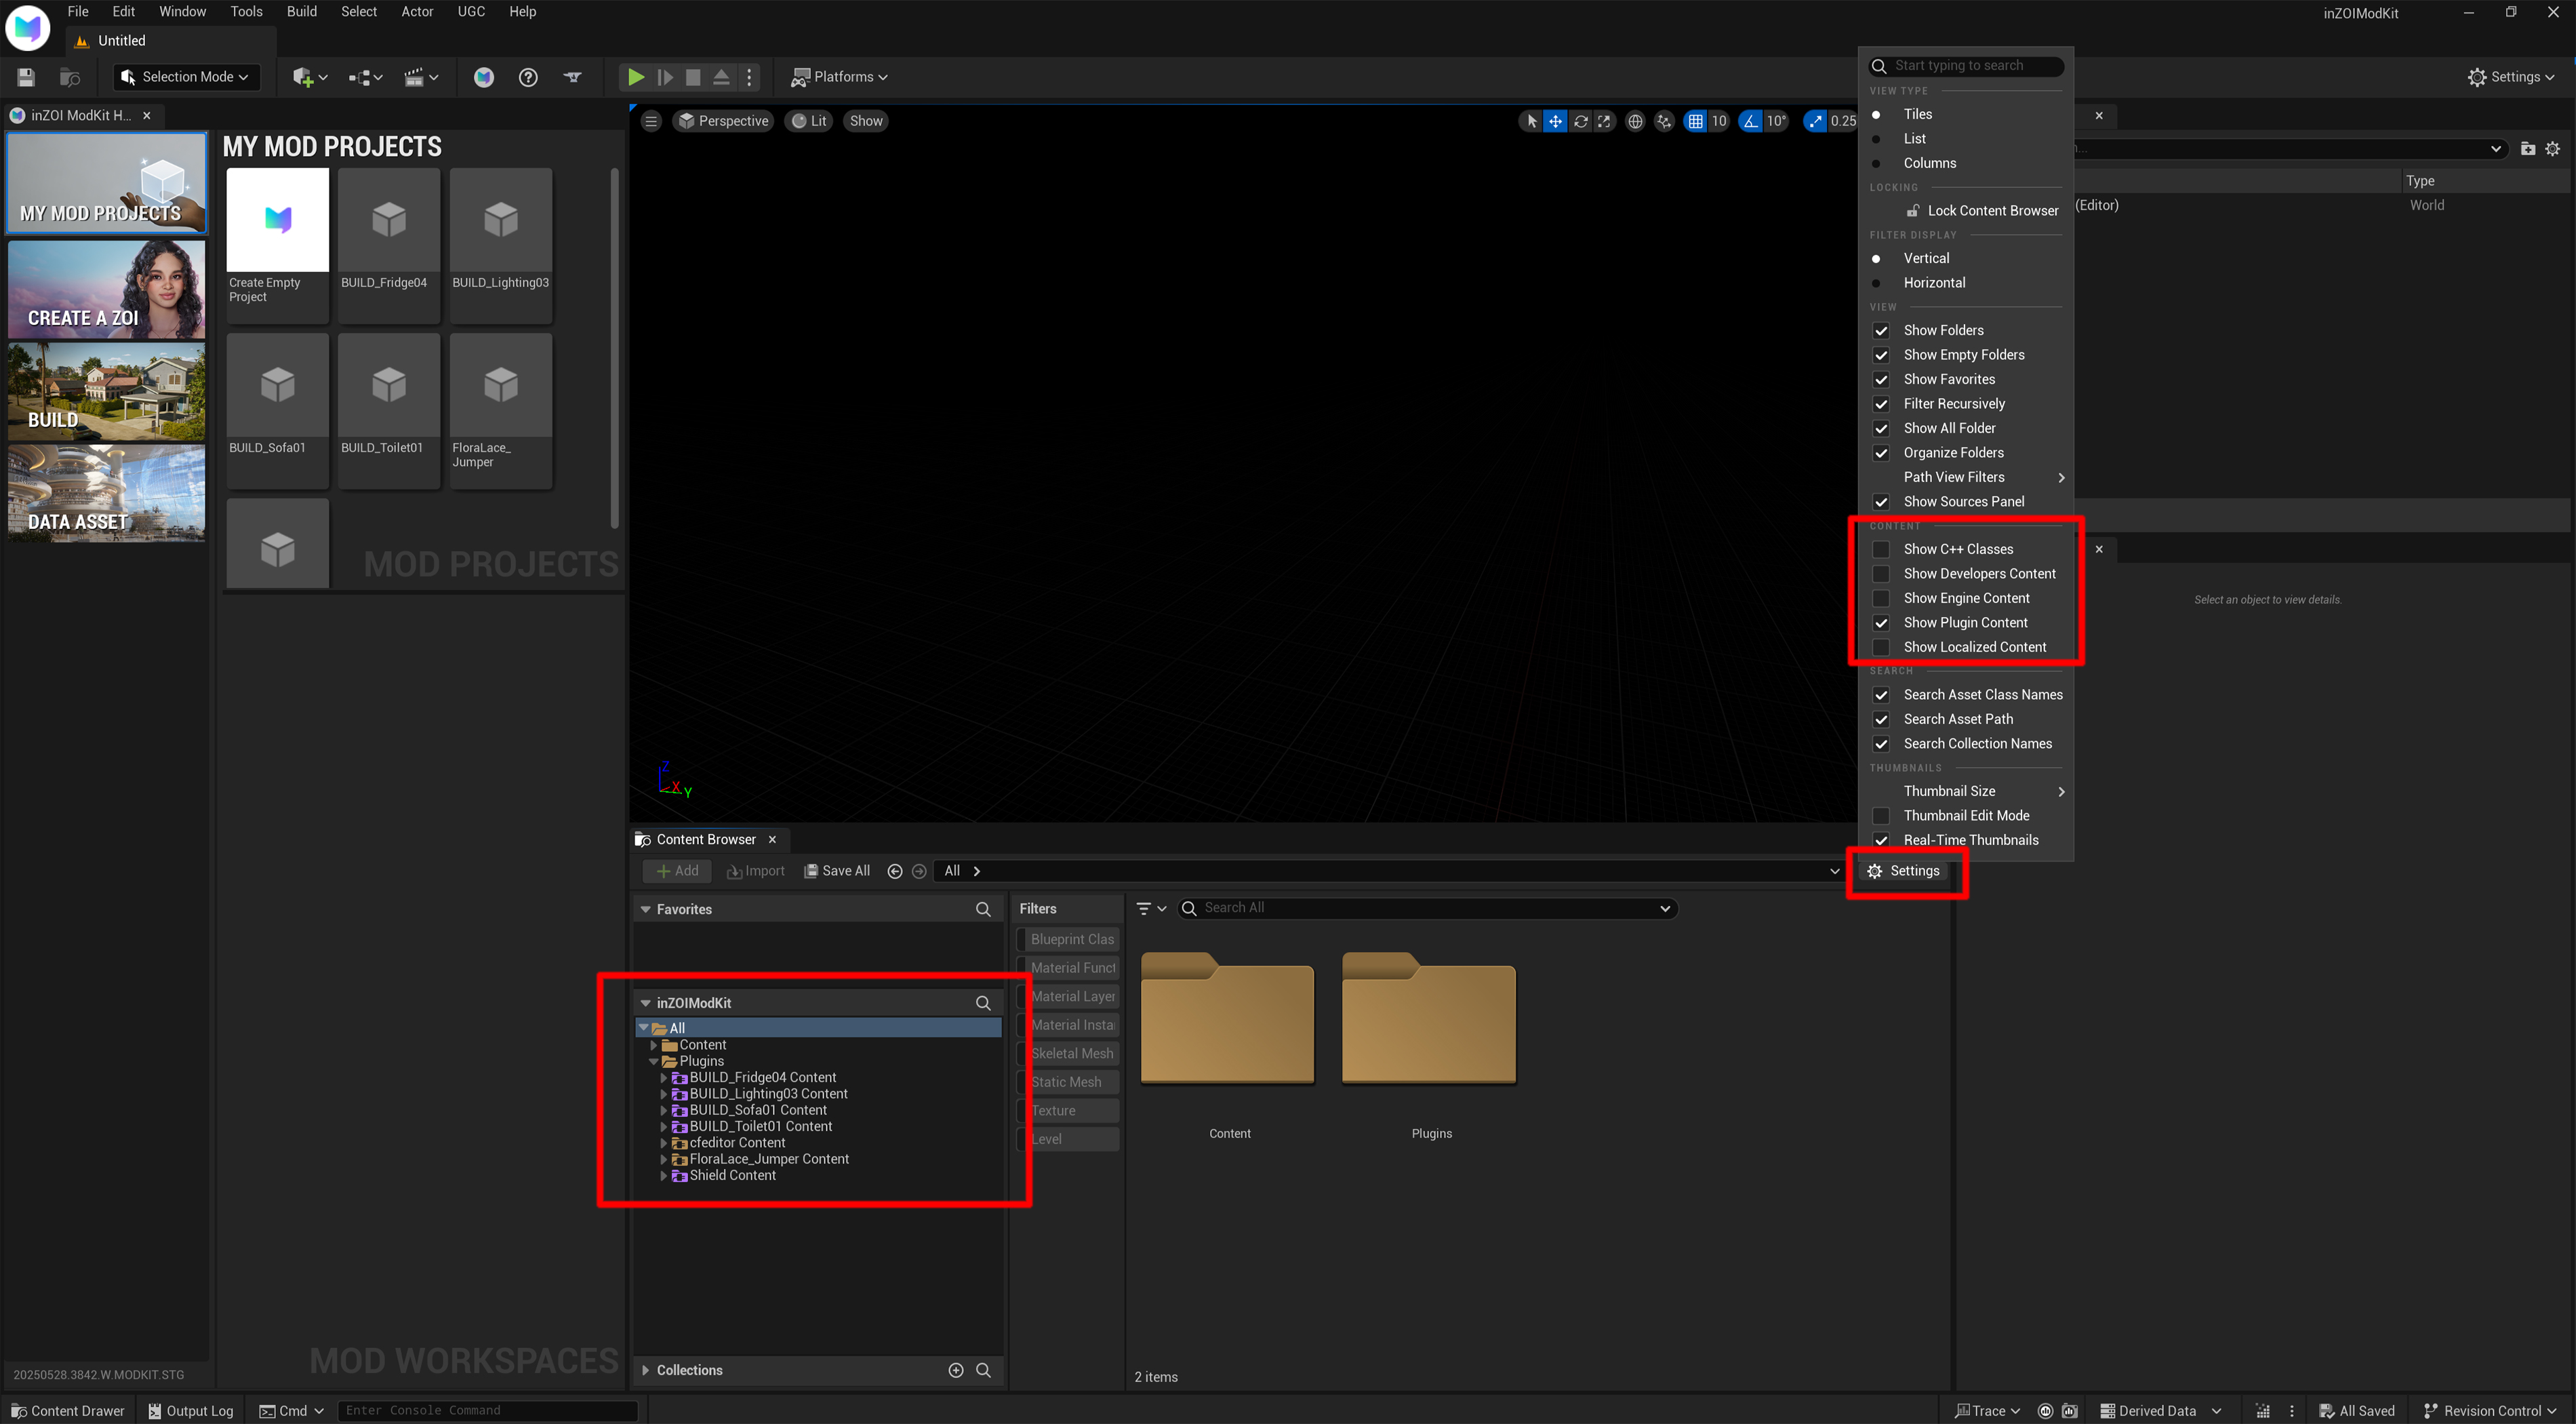Save the current level with the disk icon
This screenshot has width=2576, height=1424.
(x=26, y=77)
